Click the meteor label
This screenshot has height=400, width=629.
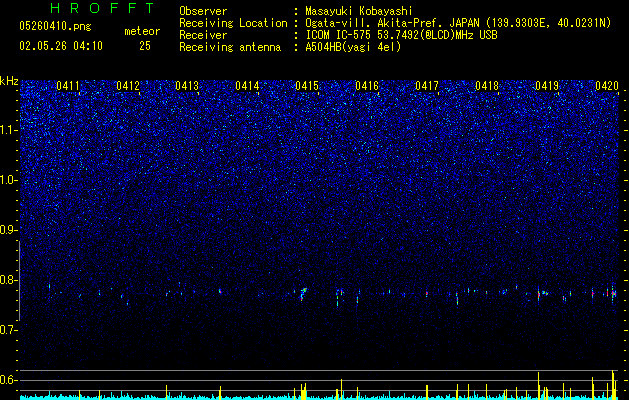point(142,31)
